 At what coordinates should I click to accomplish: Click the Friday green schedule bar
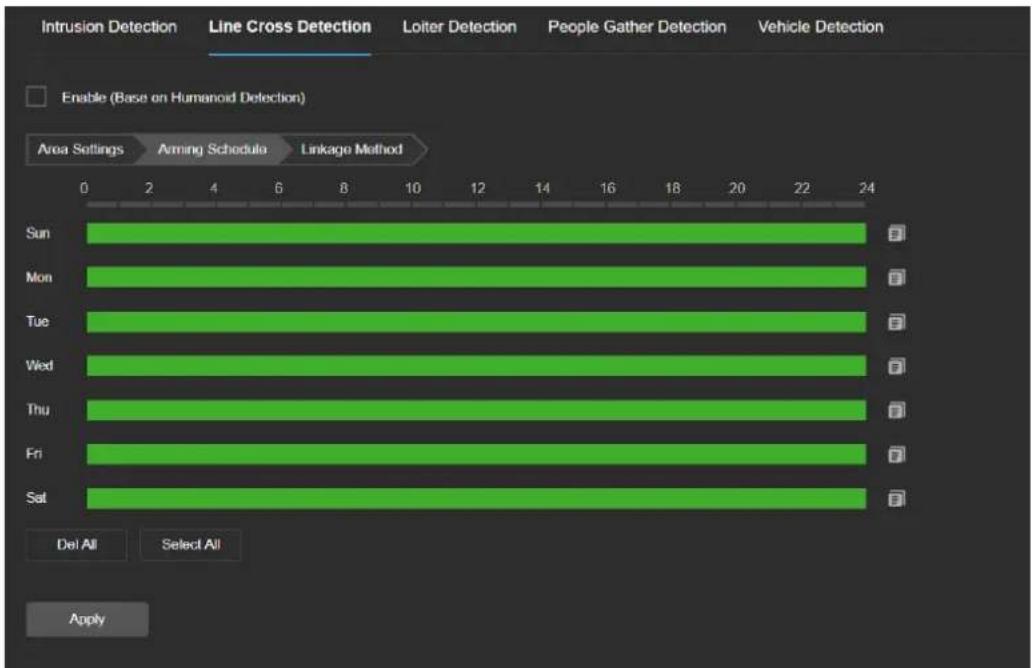[477, 454]
